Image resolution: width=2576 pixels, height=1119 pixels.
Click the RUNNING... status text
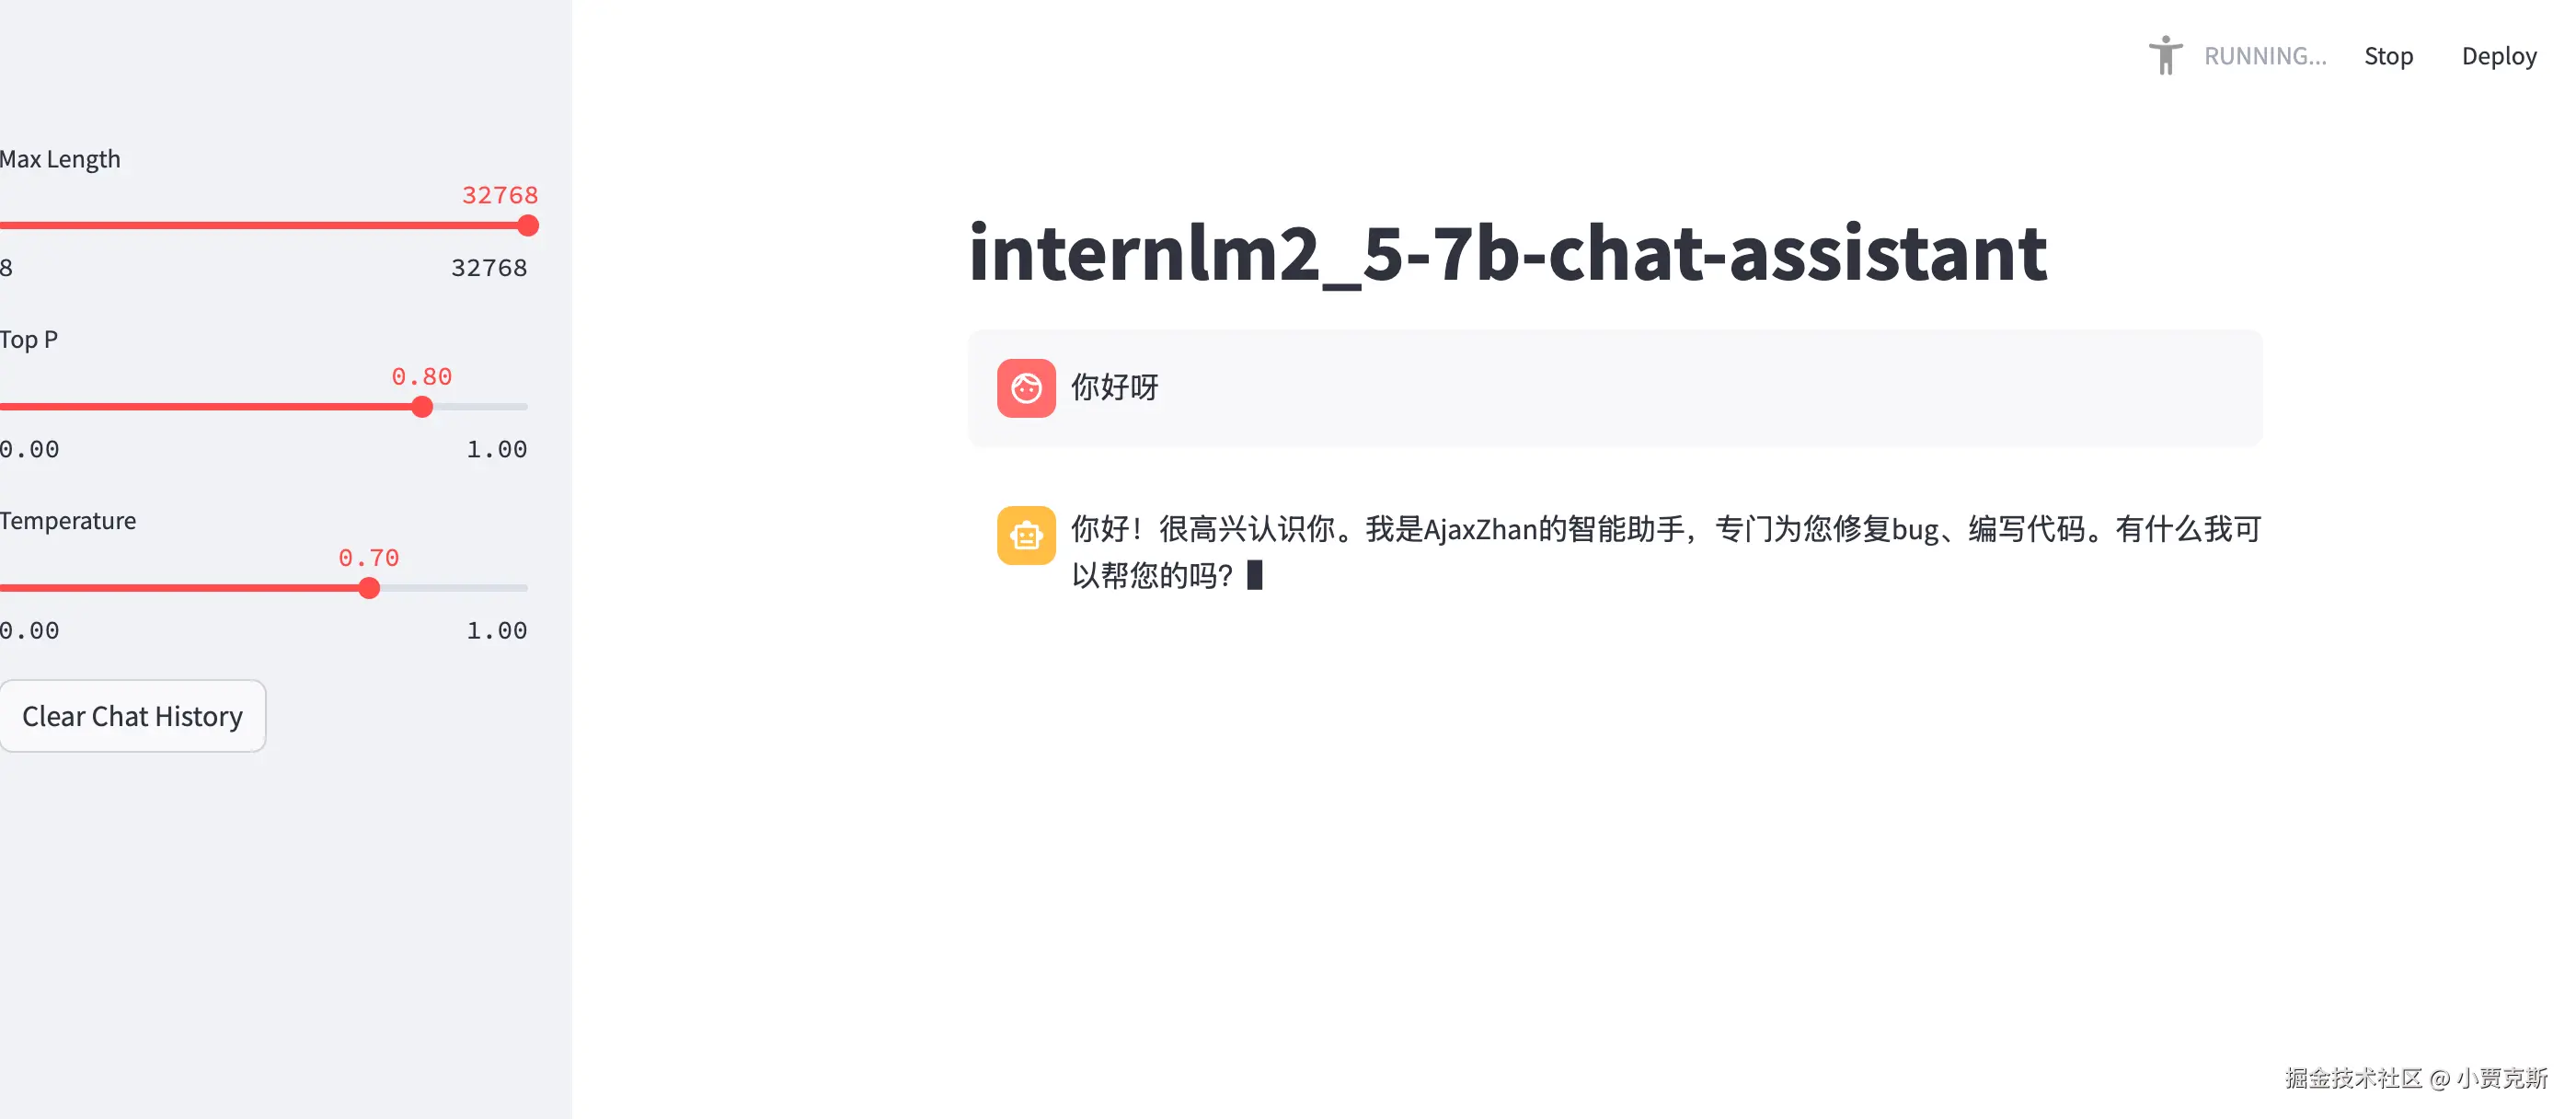(2265, 56)
